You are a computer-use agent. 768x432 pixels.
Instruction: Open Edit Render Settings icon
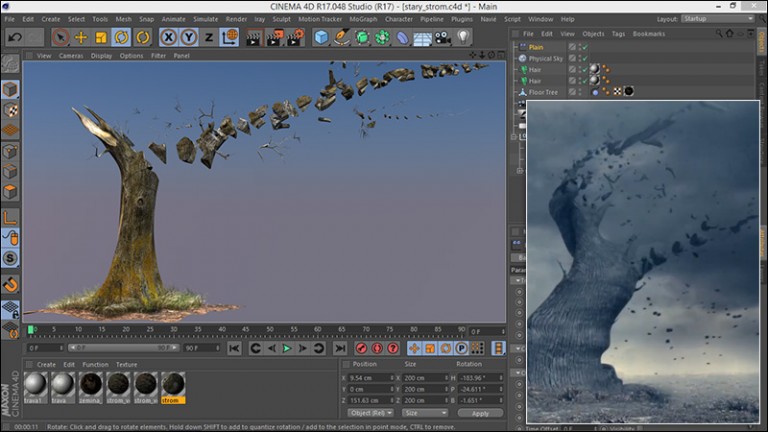tap(296, 37)
